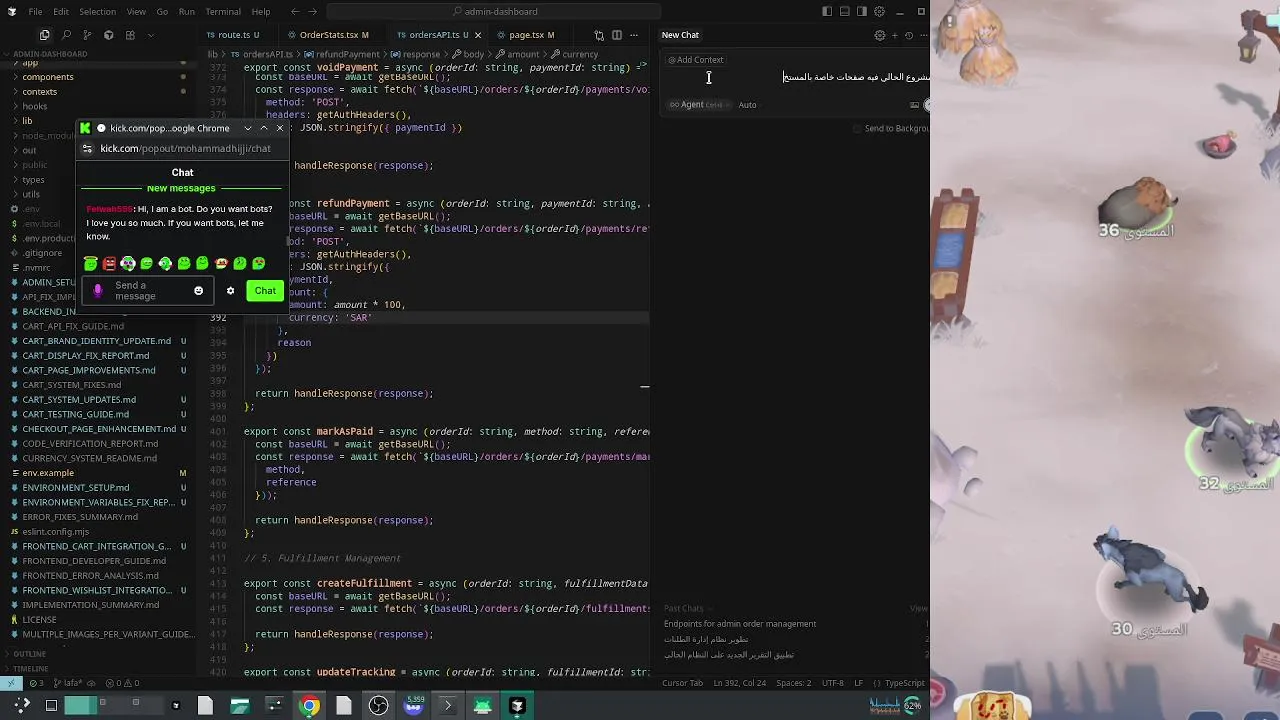The image size is (1280, 720).
Task: Click the Add Context button
Action: click(x=696, y=60)
